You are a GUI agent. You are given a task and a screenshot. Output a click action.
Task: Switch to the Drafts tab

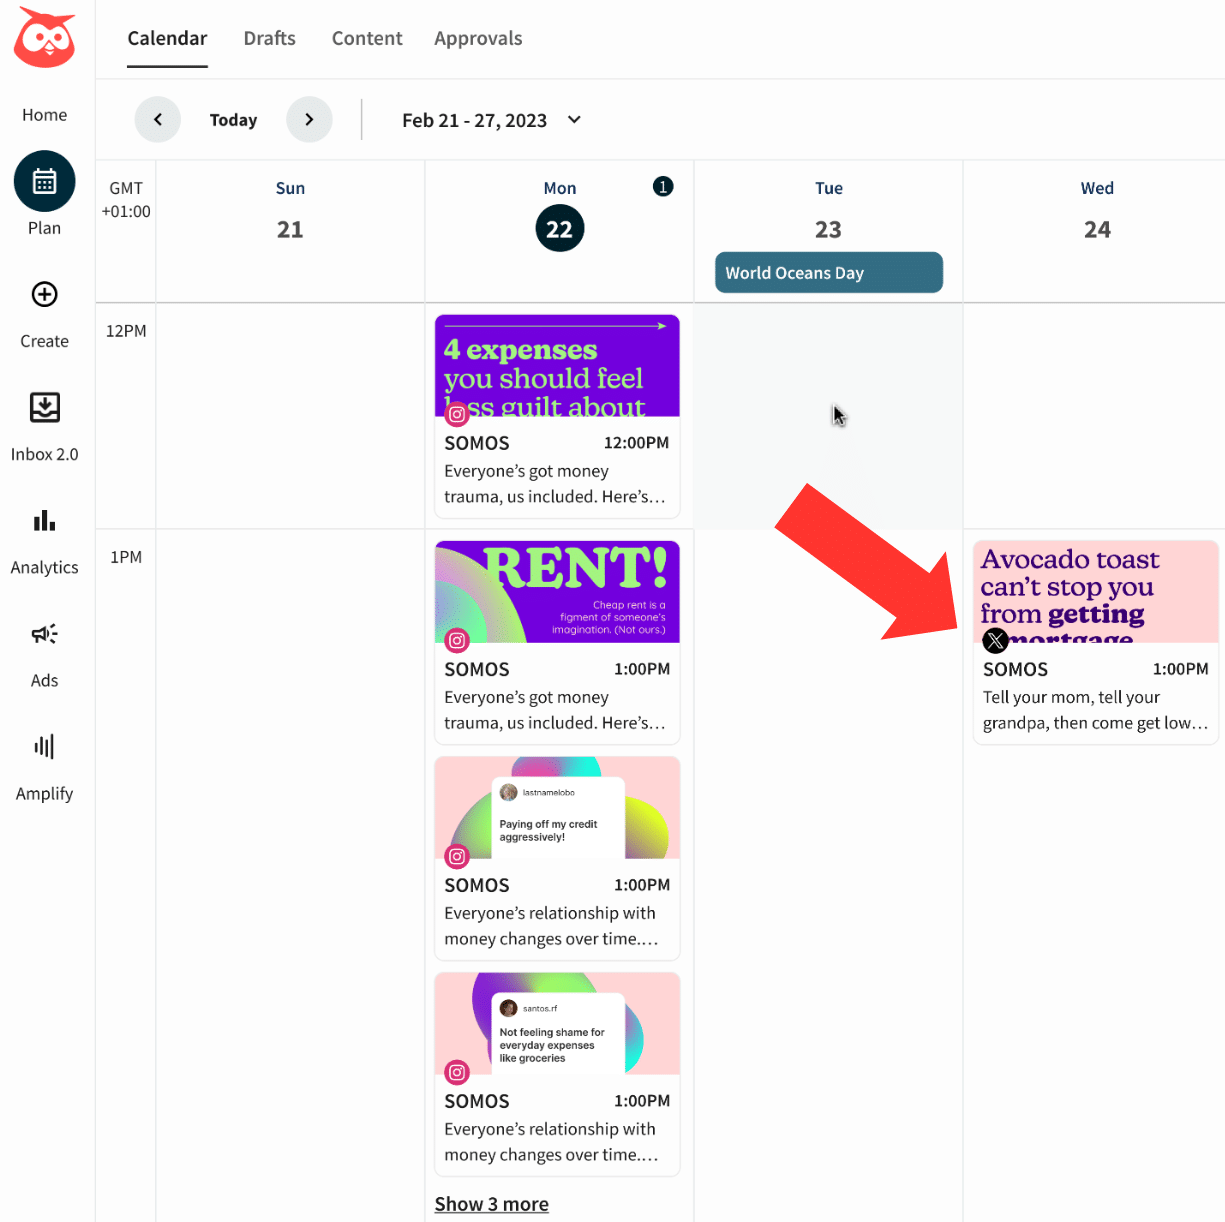click(269, 38)
